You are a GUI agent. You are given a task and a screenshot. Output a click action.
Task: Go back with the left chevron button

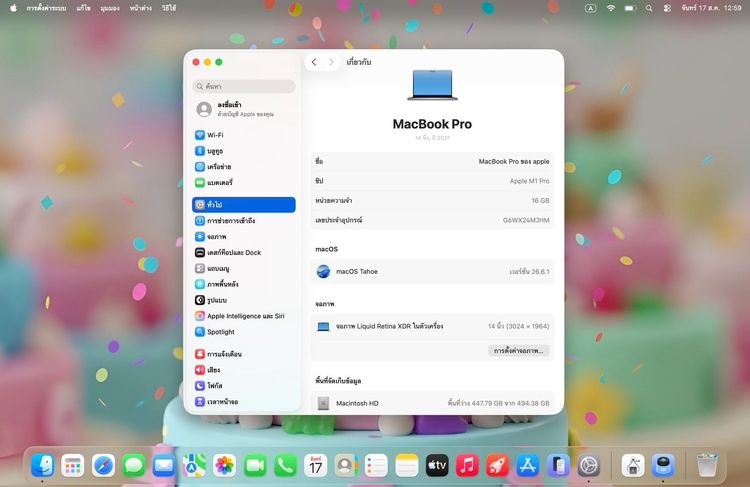click(x=314, y=62)
